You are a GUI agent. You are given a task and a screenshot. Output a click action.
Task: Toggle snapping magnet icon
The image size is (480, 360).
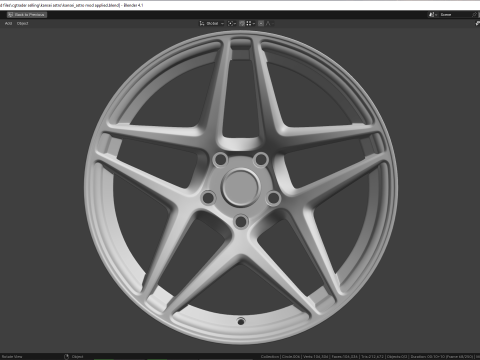pos(242,23)
